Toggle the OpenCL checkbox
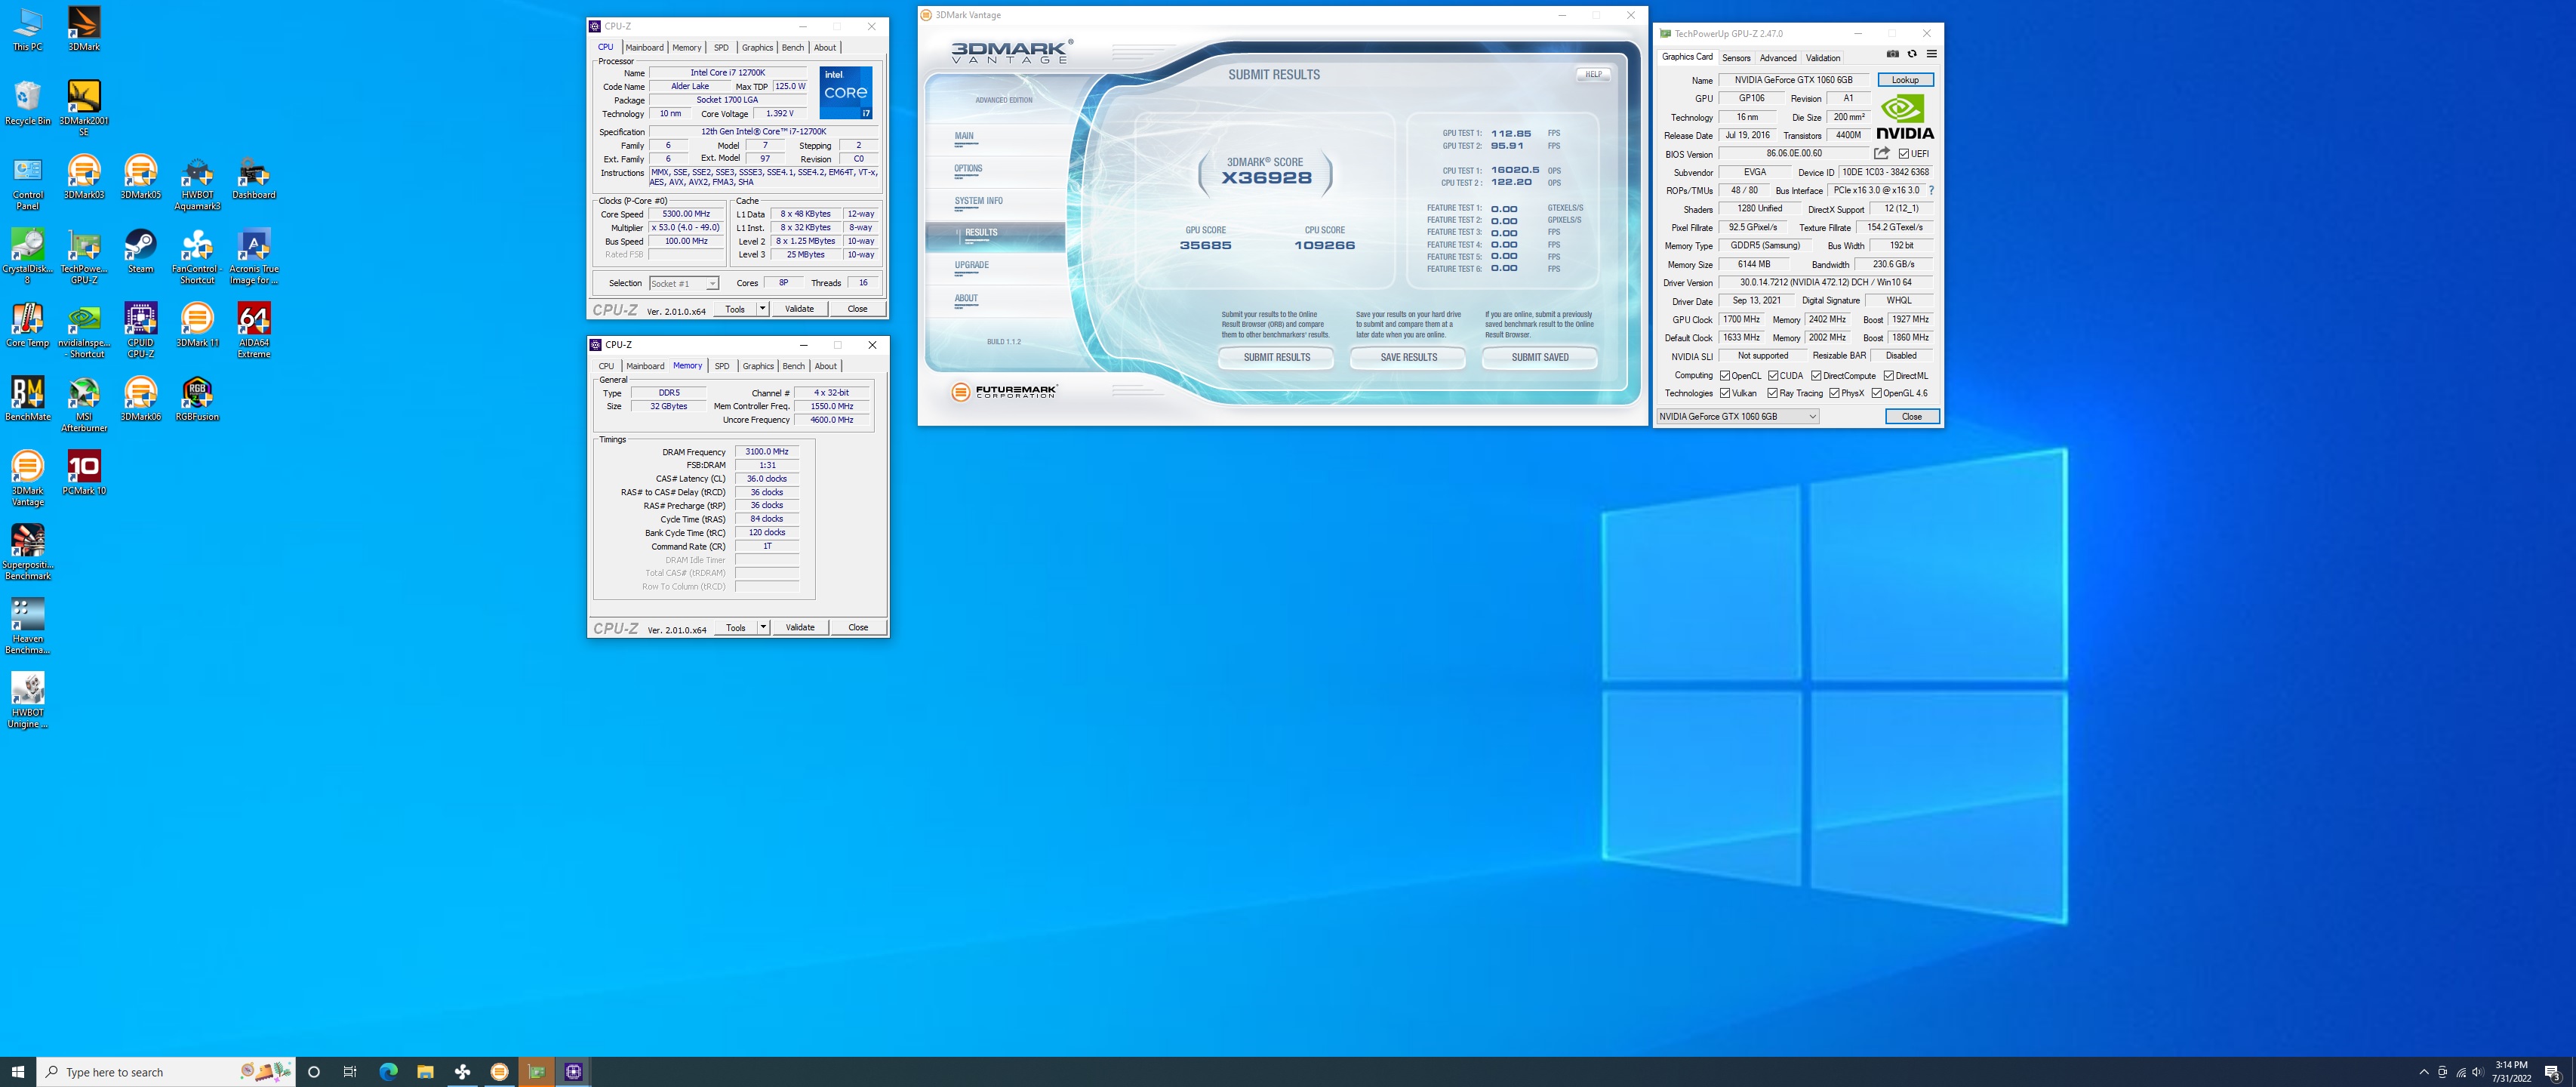Image resolution: width=2576 pixels, height=1087 pixels. (x=1725, y=376)
